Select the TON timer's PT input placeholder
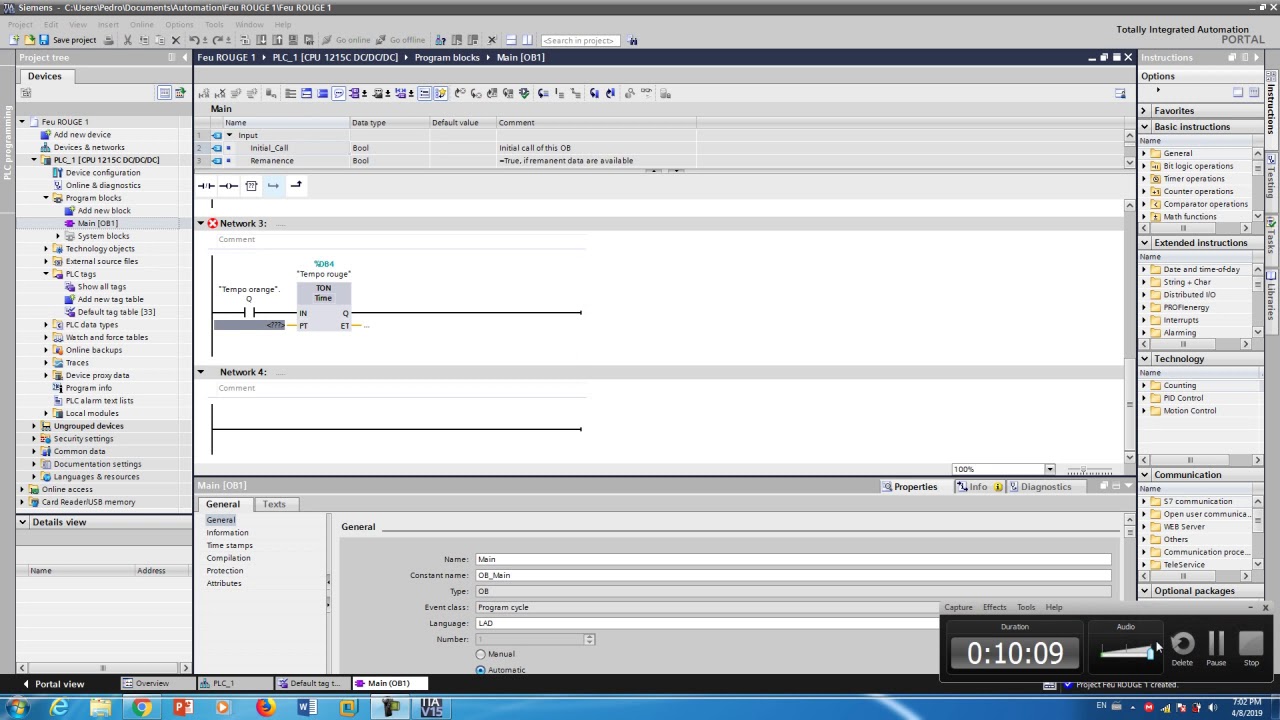 pyautogui.click(x=249, y=326)
